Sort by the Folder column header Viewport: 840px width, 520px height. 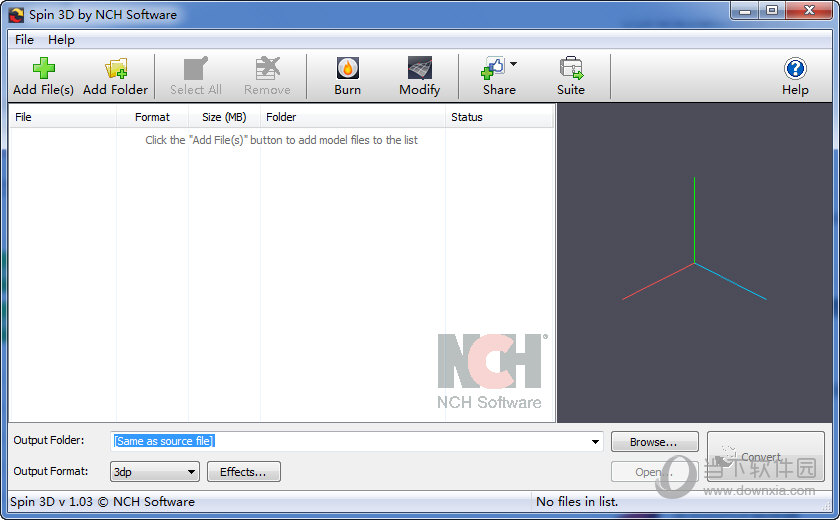pyautogui.click(x=352, y=117)
